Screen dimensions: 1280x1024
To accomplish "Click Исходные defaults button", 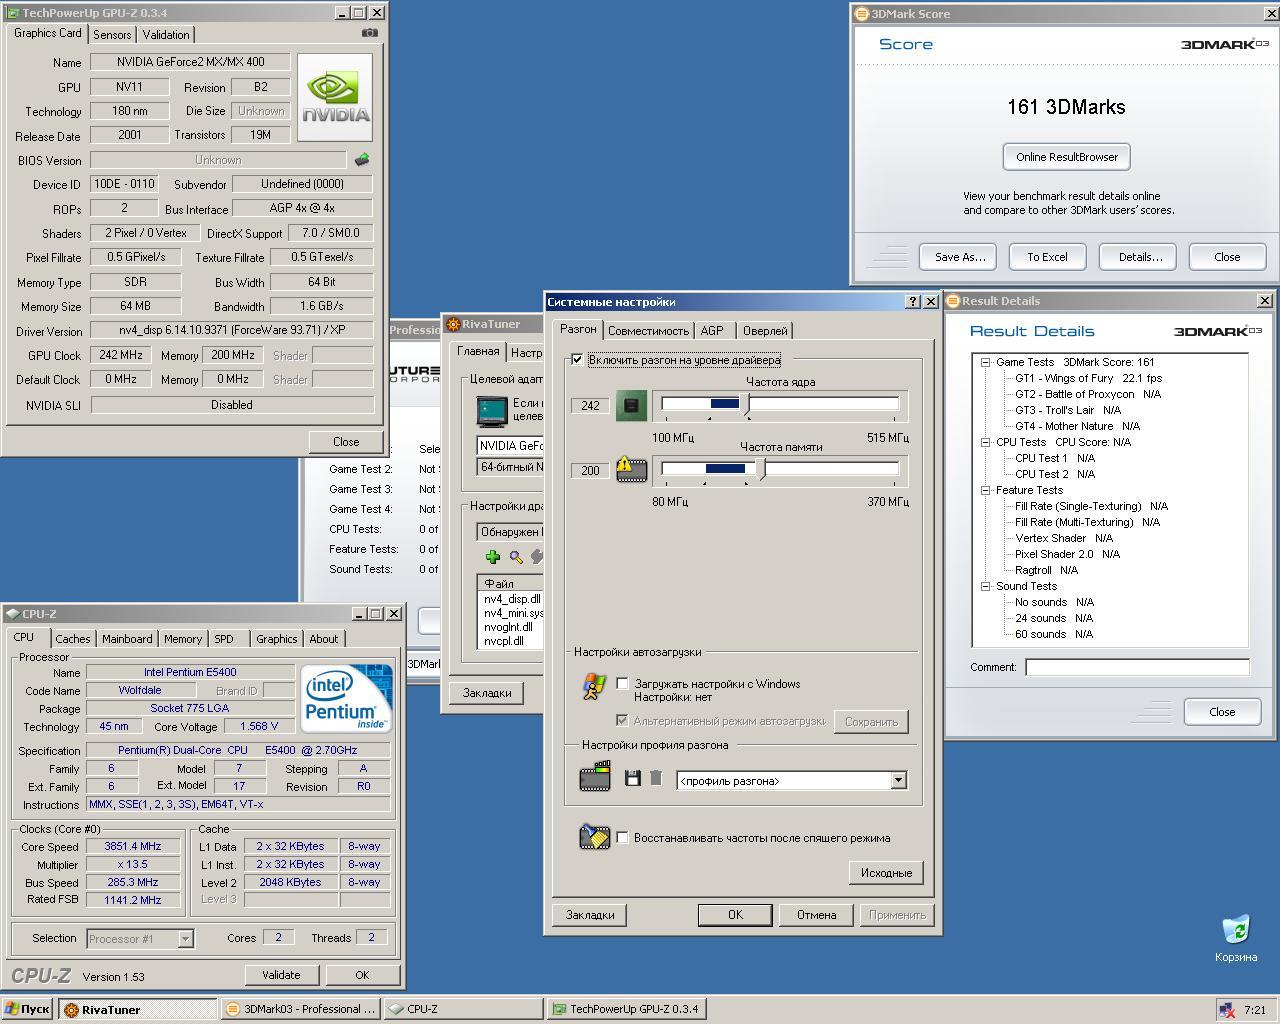I will click(x=886, y=872).
